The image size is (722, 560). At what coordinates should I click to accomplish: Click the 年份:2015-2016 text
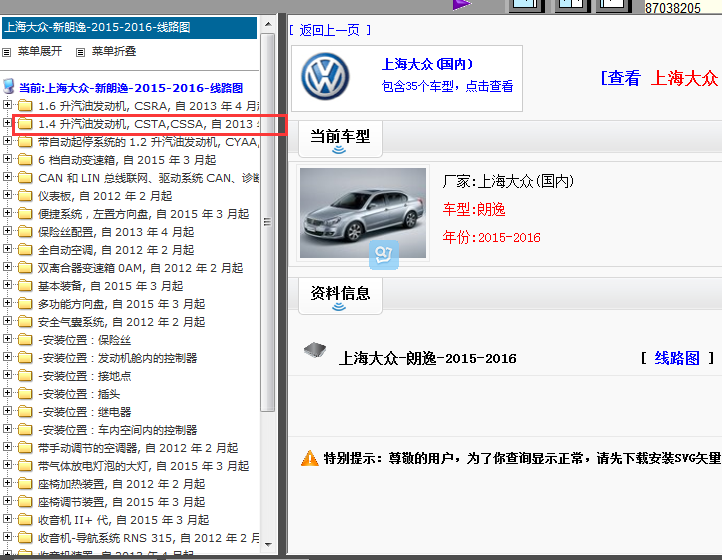point(491,237)
